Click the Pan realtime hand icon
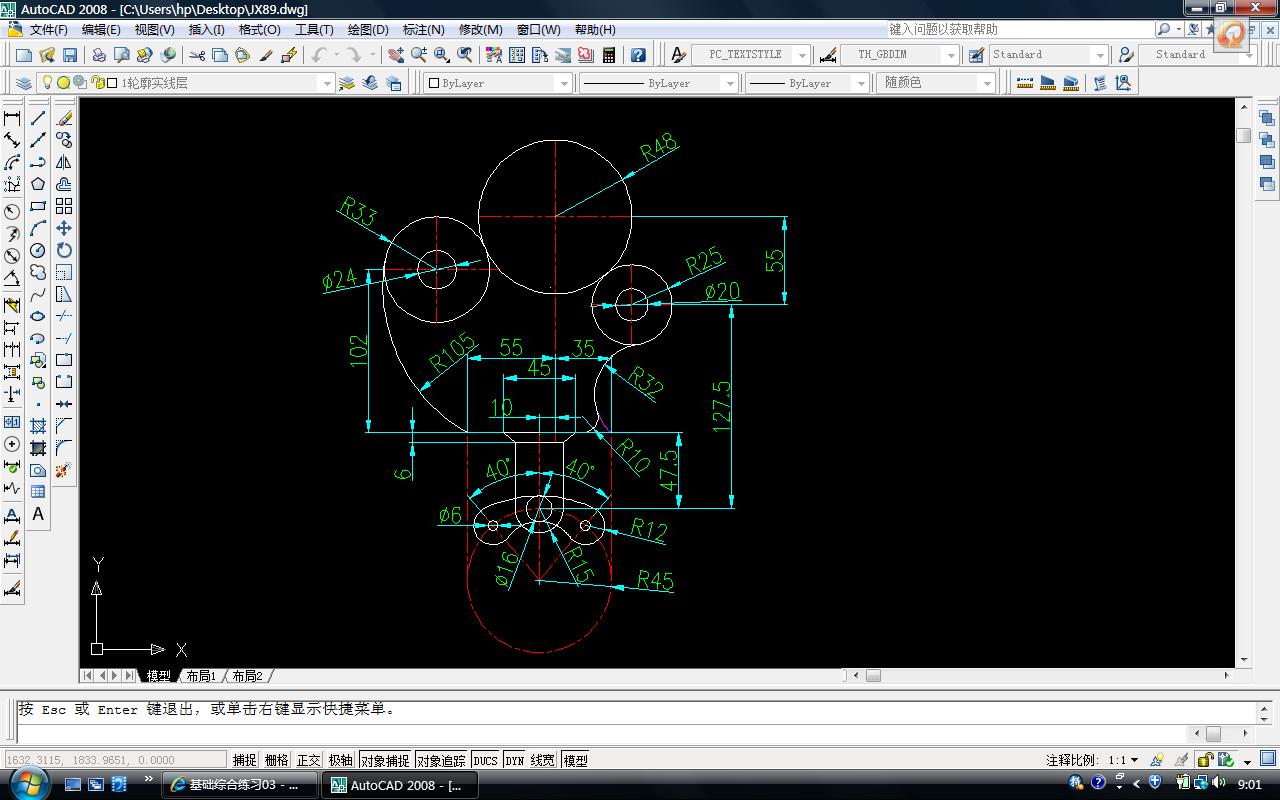 (396, 55)
